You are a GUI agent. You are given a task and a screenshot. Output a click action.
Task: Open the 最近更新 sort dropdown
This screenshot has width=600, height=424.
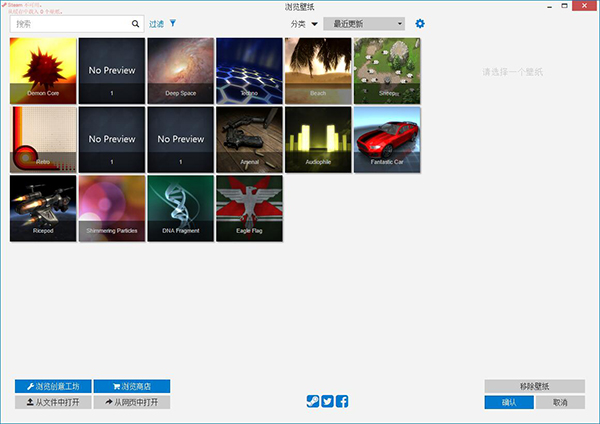tap(364, 24)
